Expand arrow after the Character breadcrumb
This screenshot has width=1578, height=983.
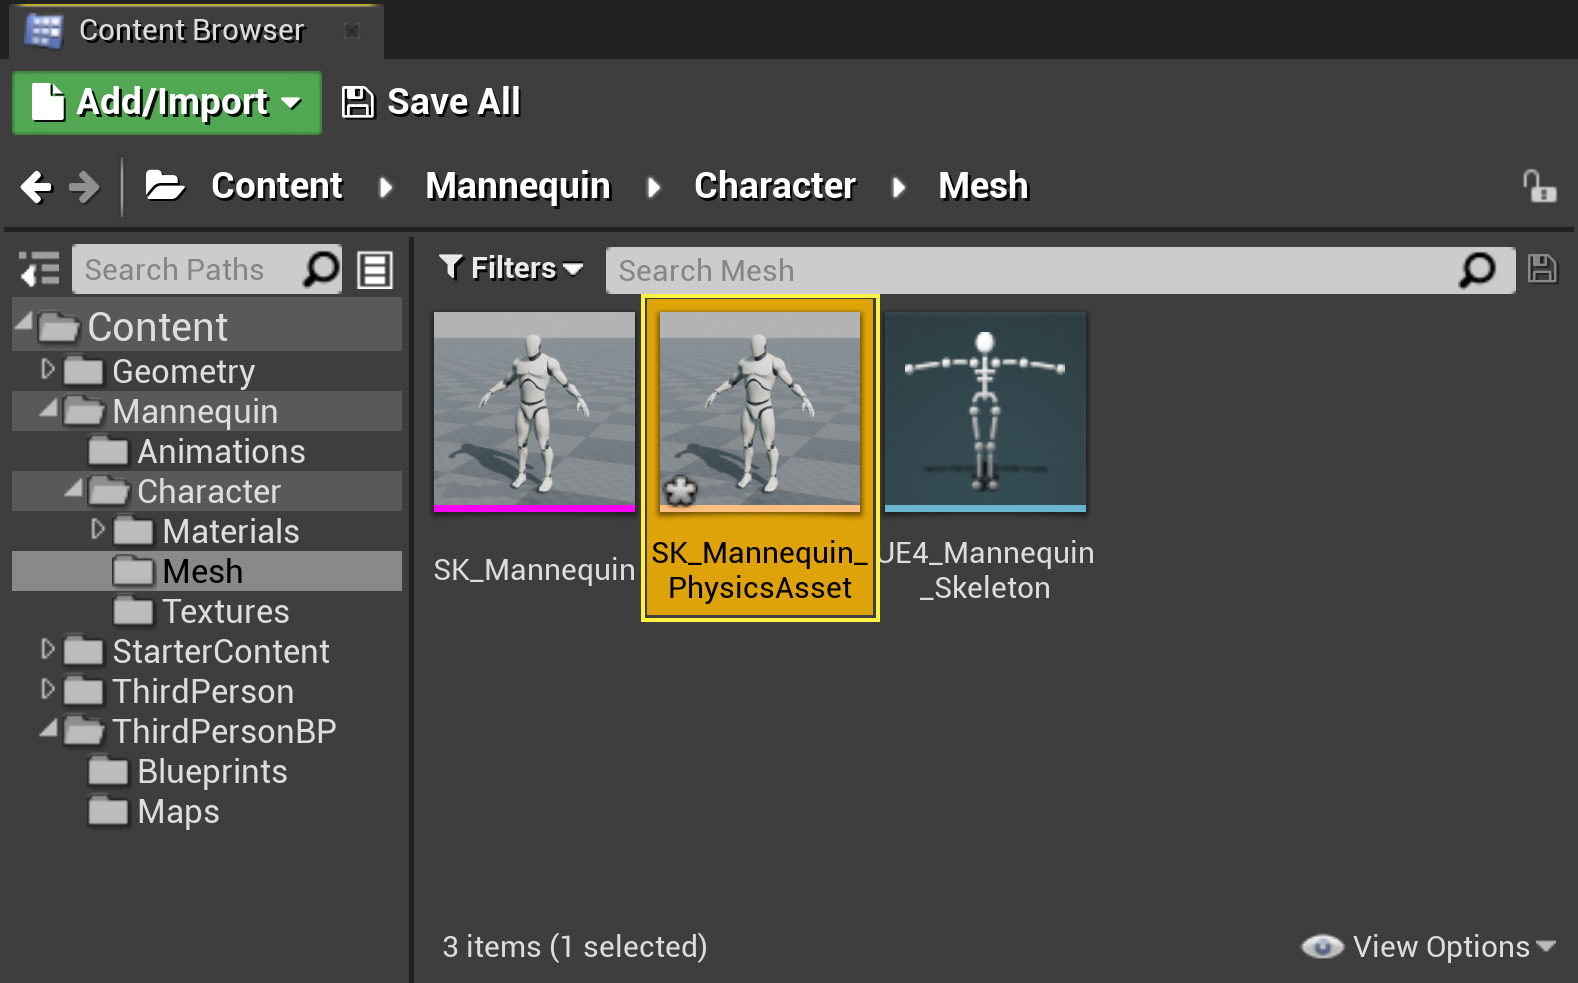[898, 187]
